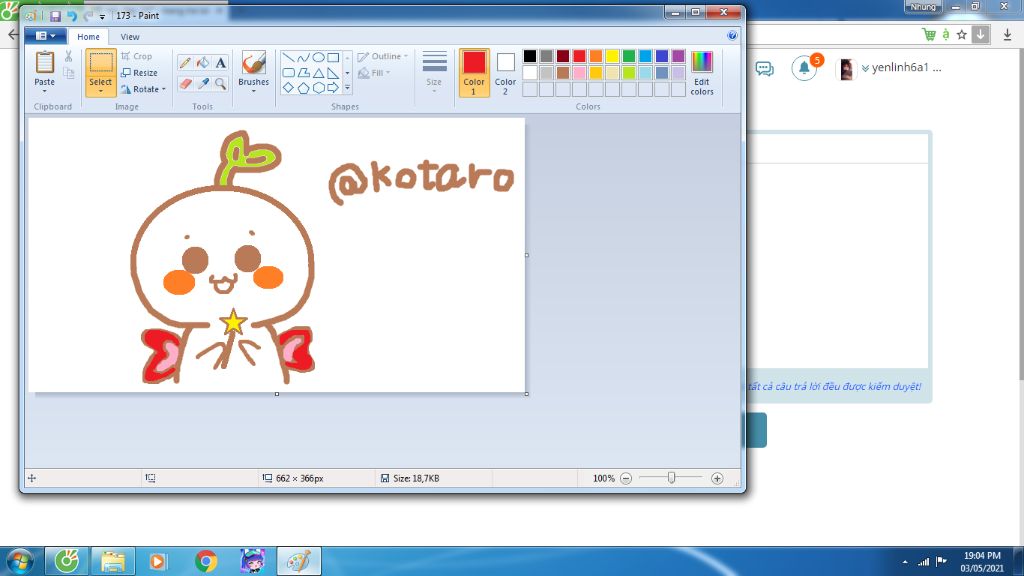Open the Size line thickness dropdown
The width and height of the screenshot is (1024, 576).
tap(434, 71)
